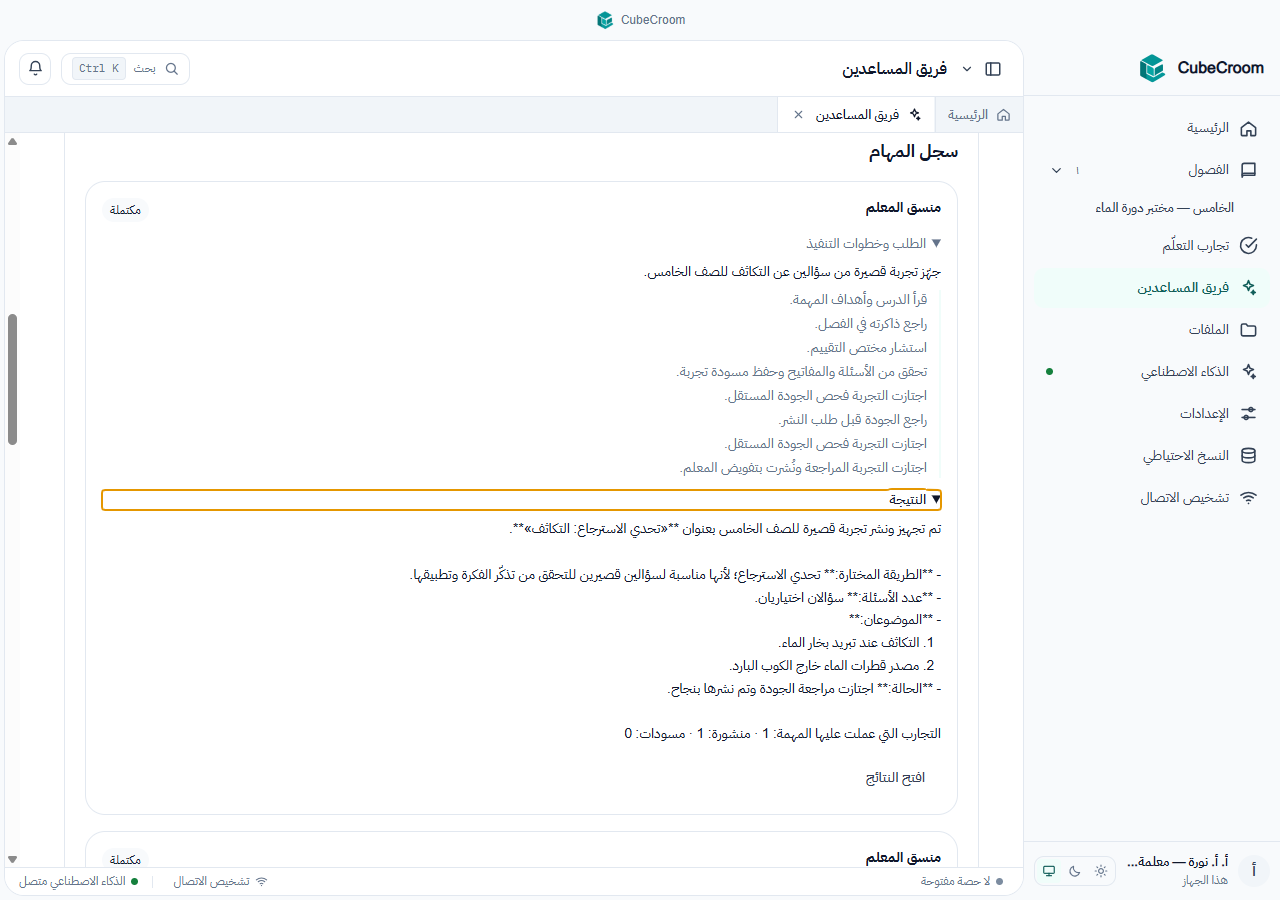Click the بحث search field
The width and height of the screenshot is (1280, 900).
tap(125, 69)
